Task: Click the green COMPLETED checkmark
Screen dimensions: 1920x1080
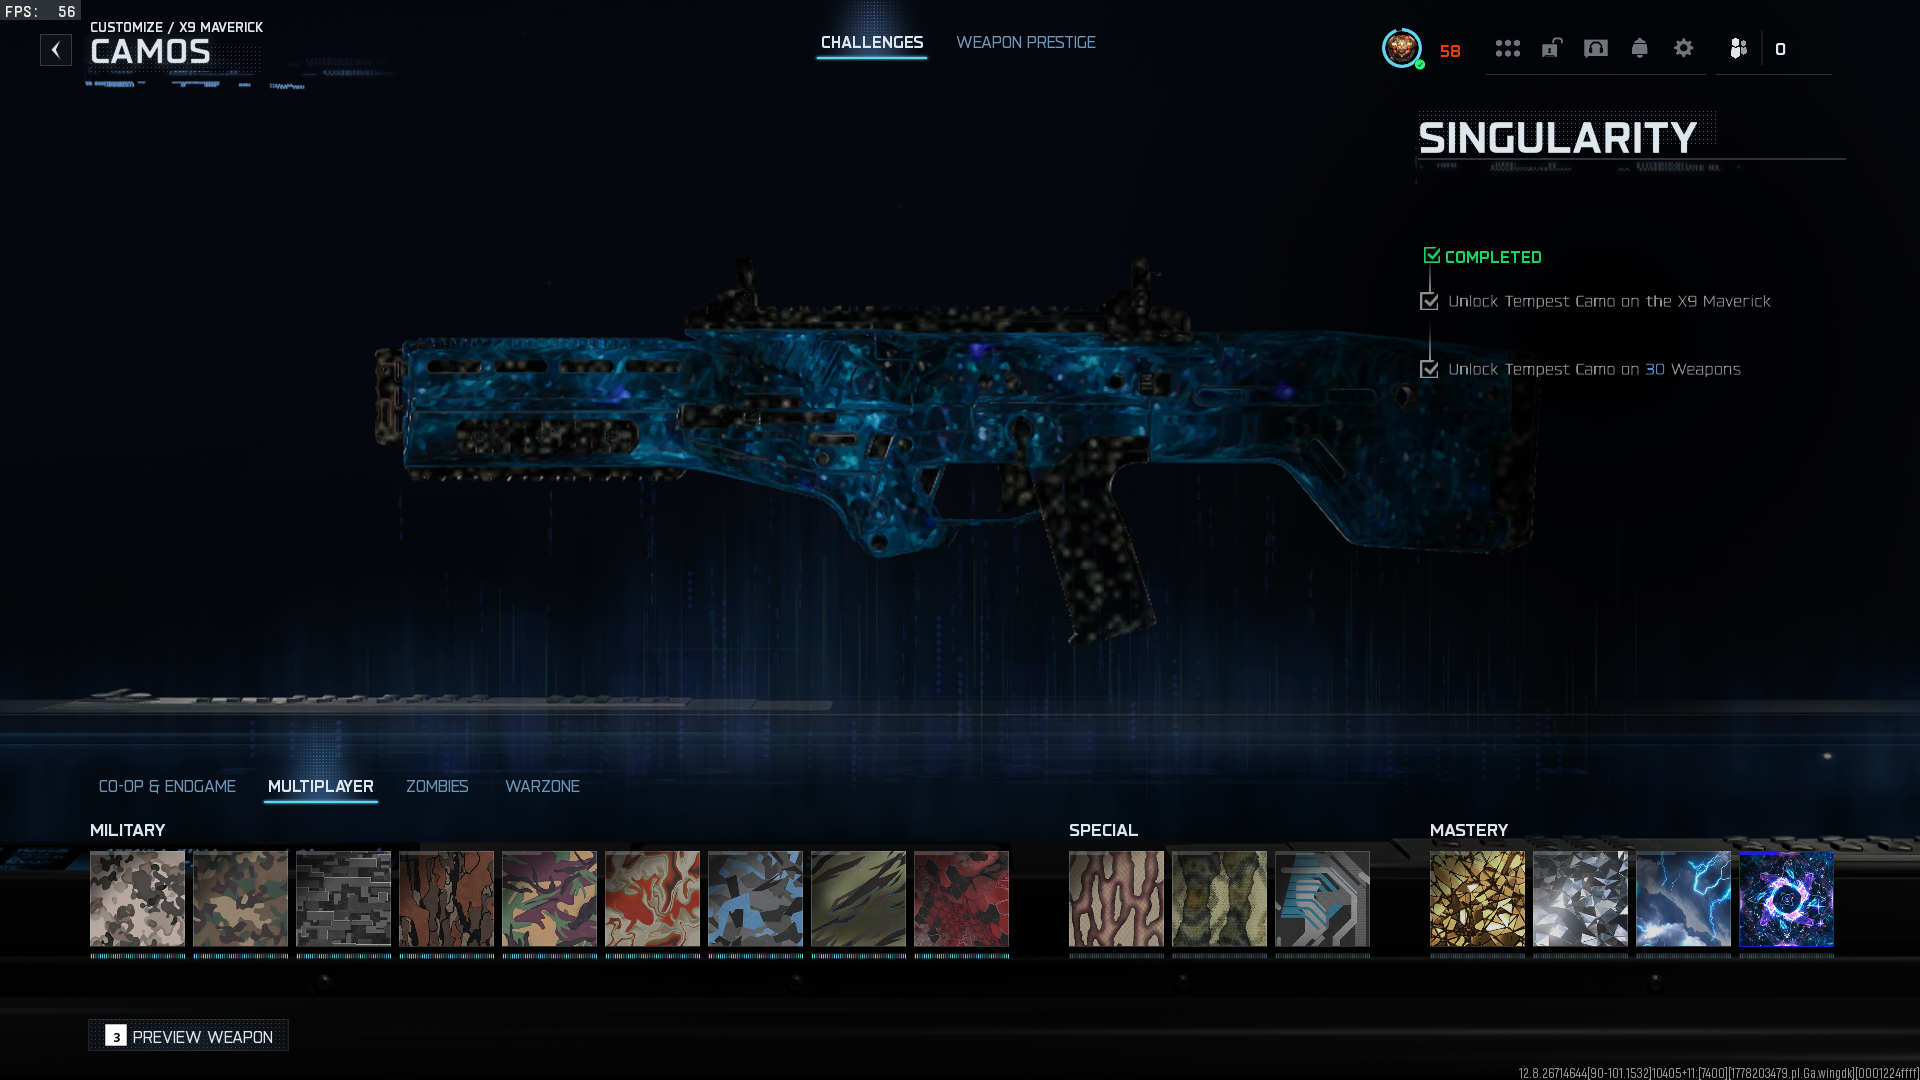Action: [1432, 256]
